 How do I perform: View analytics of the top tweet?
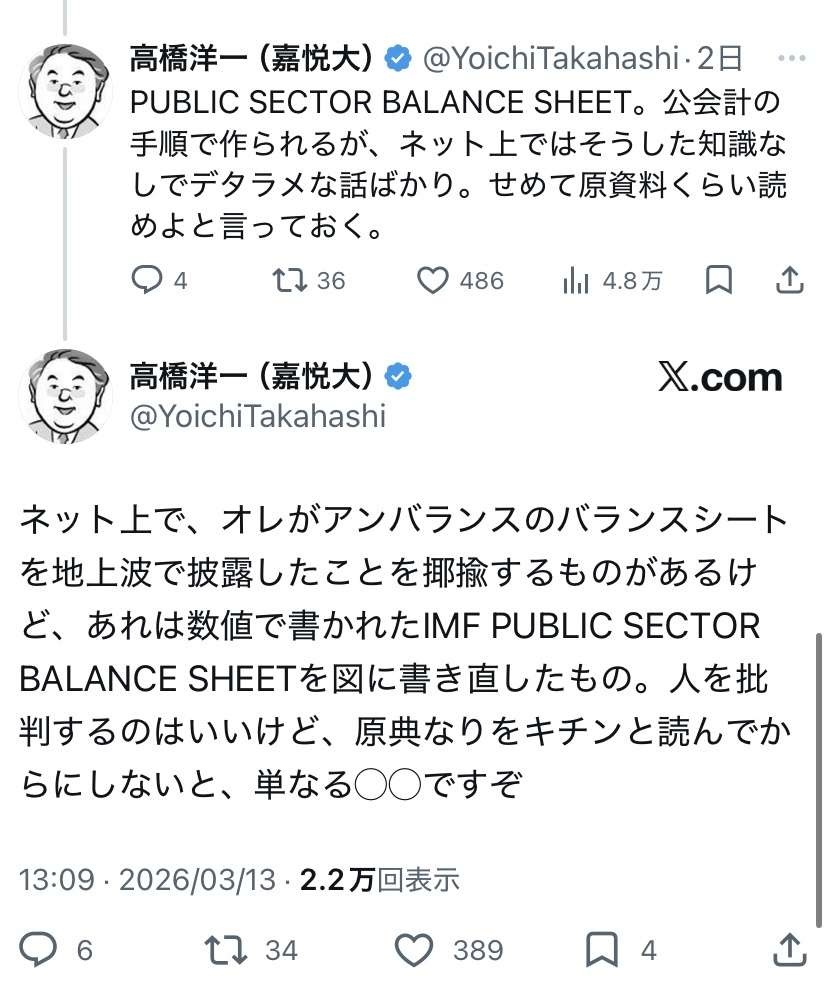577,281
